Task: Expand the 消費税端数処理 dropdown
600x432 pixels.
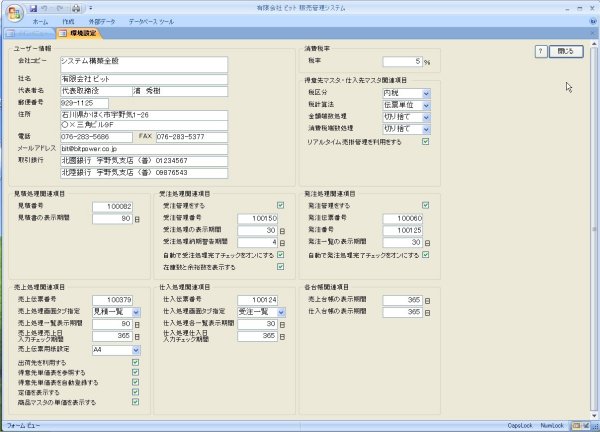Action: coord(426,129)
